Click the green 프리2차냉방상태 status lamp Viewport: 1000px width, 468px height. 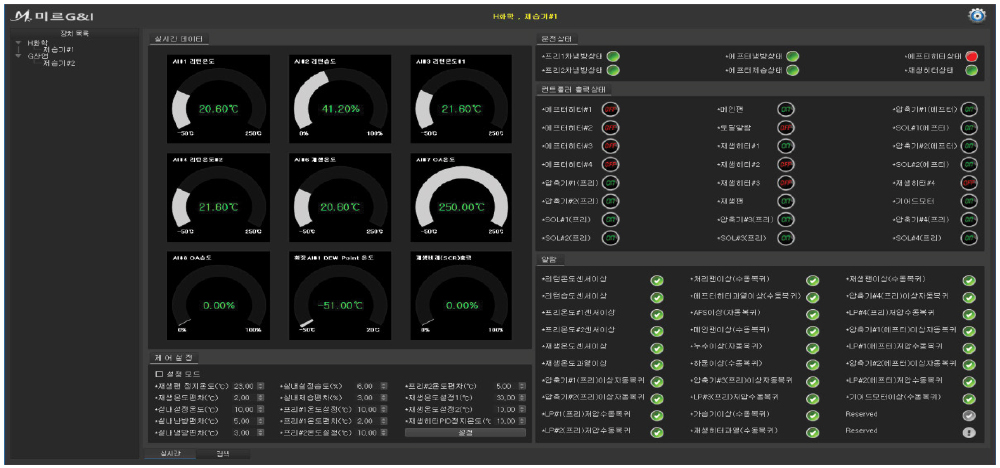(614, 70)
